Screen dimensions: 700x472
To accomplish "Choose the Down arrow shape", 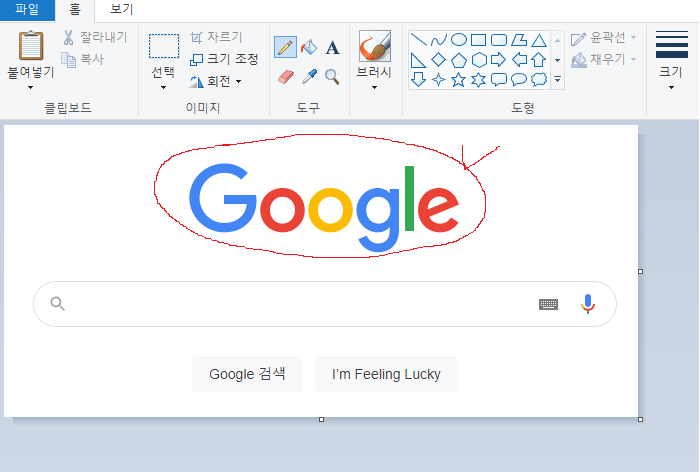I will (x=418, y=79).
